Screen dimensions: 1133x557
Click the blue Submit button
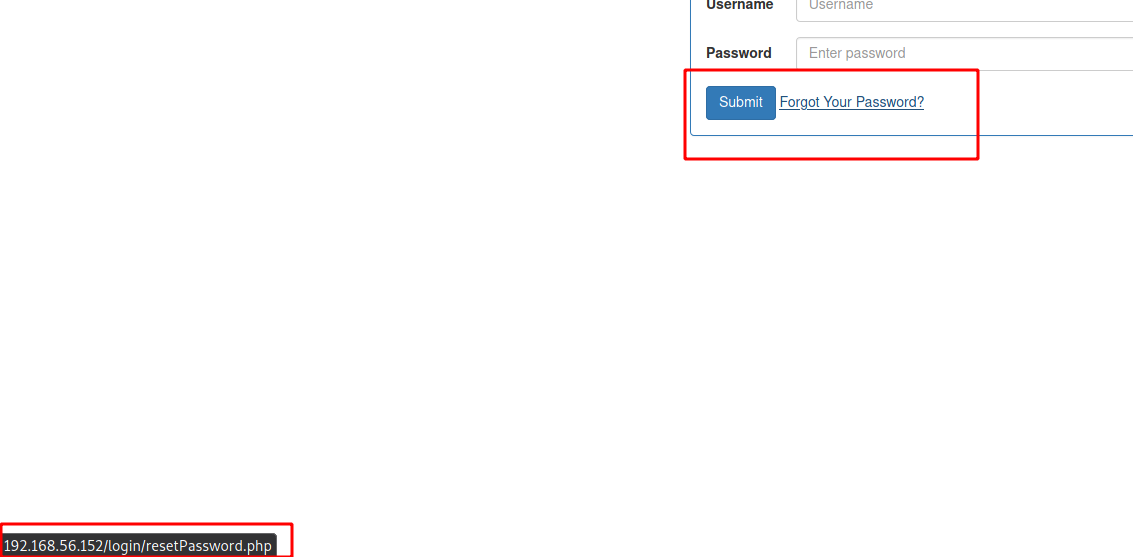pyautogui.click(x=741, y=103)
